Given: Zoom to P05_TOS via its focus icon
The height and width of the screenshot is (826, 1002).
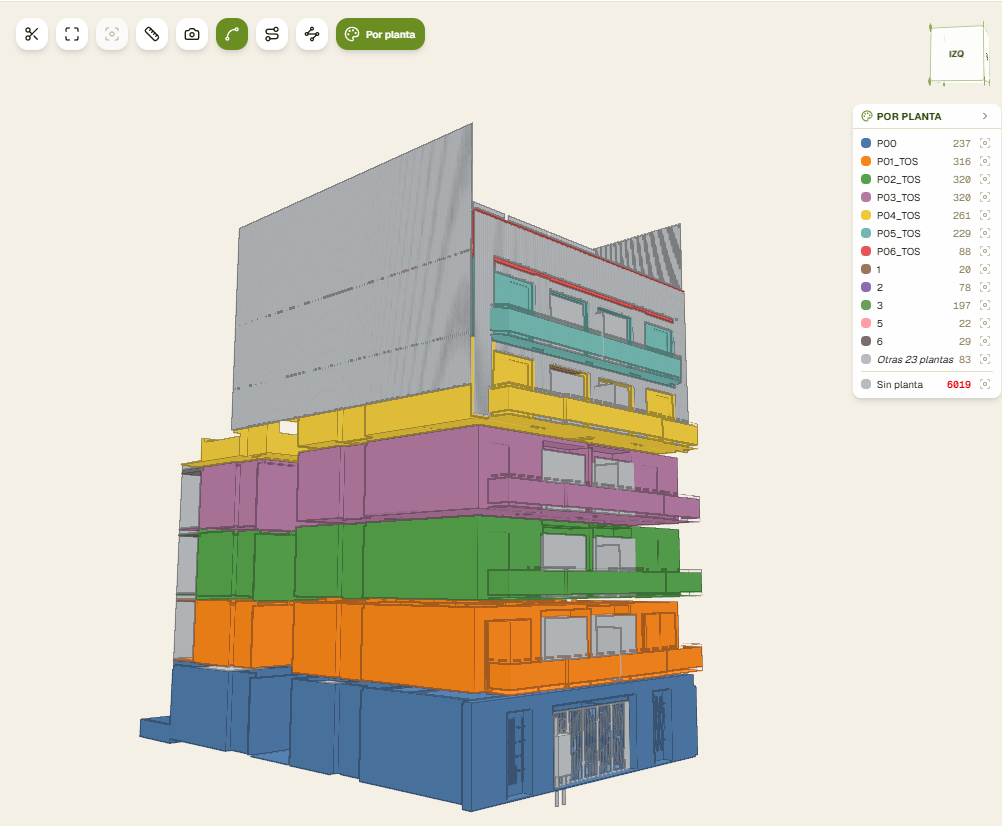Looking at the screenshot, I should coord(985,234).
